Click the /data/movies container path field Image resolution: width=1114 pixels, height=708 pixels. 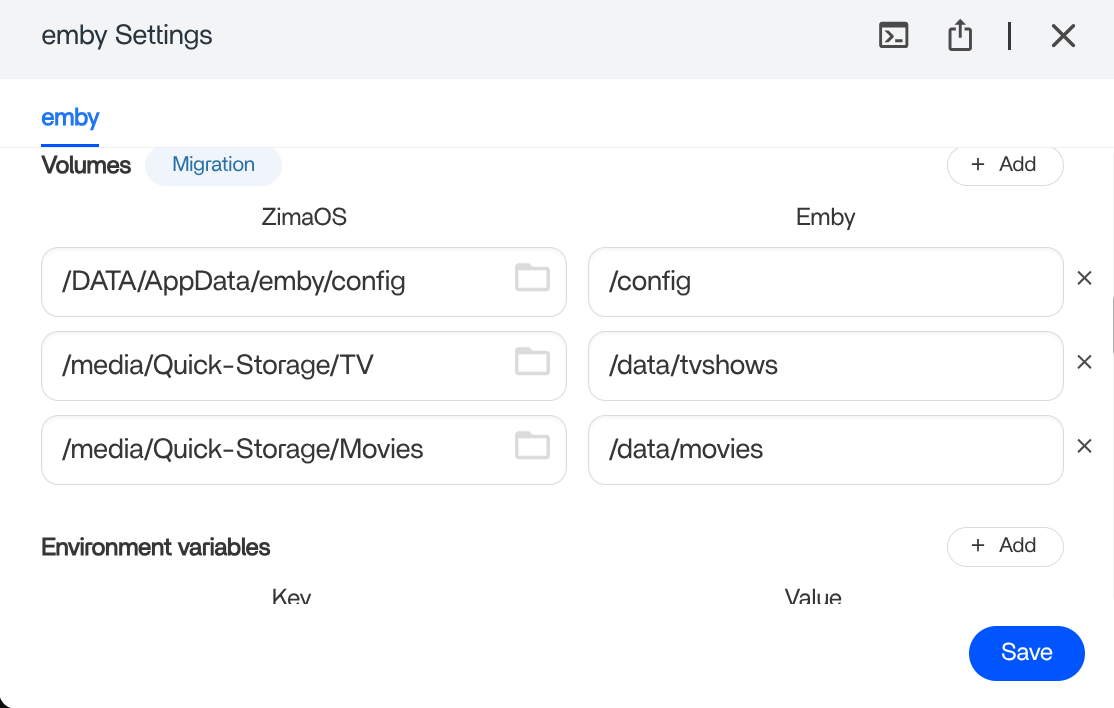(x=824, y=450)
